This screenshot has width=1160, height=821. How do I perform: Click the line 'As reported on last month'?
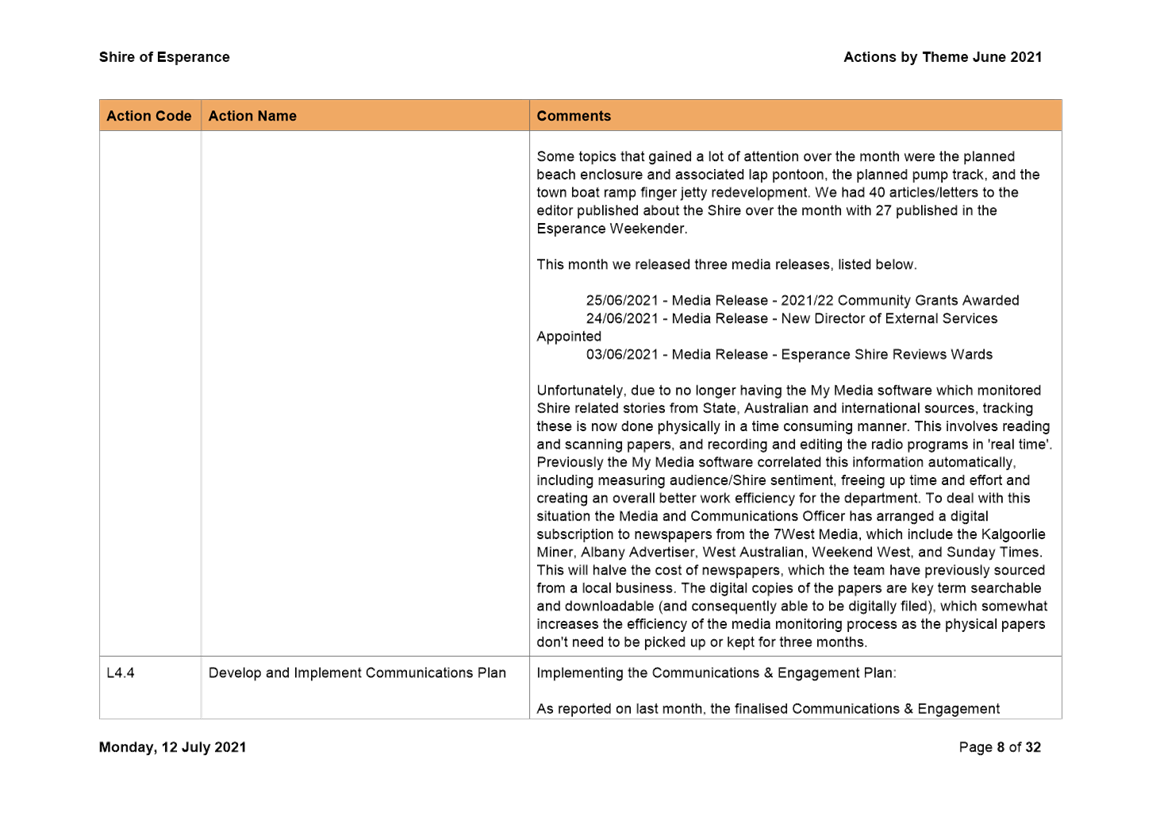click(x=768, y=709)
